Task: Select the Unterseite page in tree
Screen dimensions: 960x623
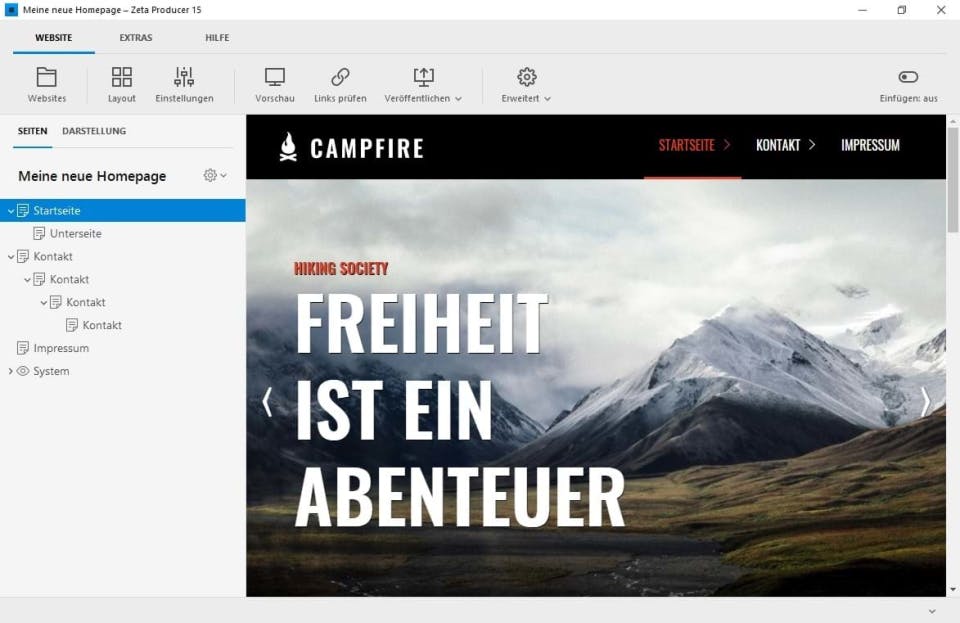Action: 75,233
